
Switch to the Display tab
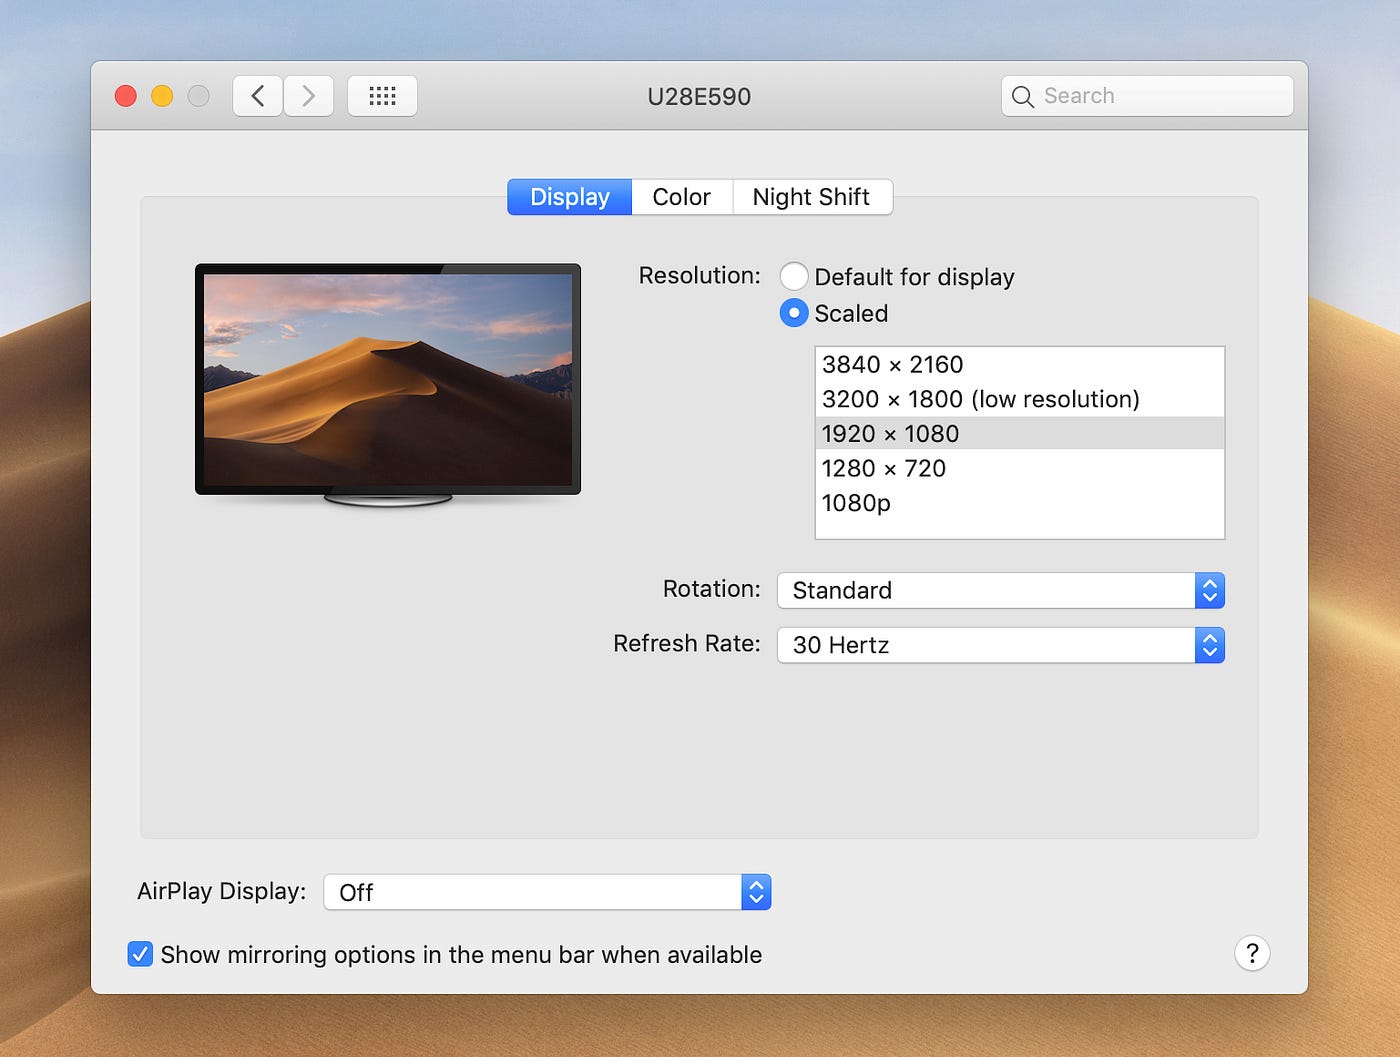[570, 197]
